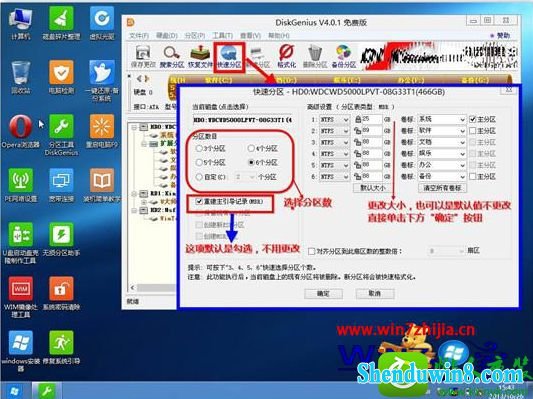Open the 磁盘碎片整理 defrag desktop icon
Image resolution: width=533 pixels, height=399 pixels.
[x=61, y=23]
